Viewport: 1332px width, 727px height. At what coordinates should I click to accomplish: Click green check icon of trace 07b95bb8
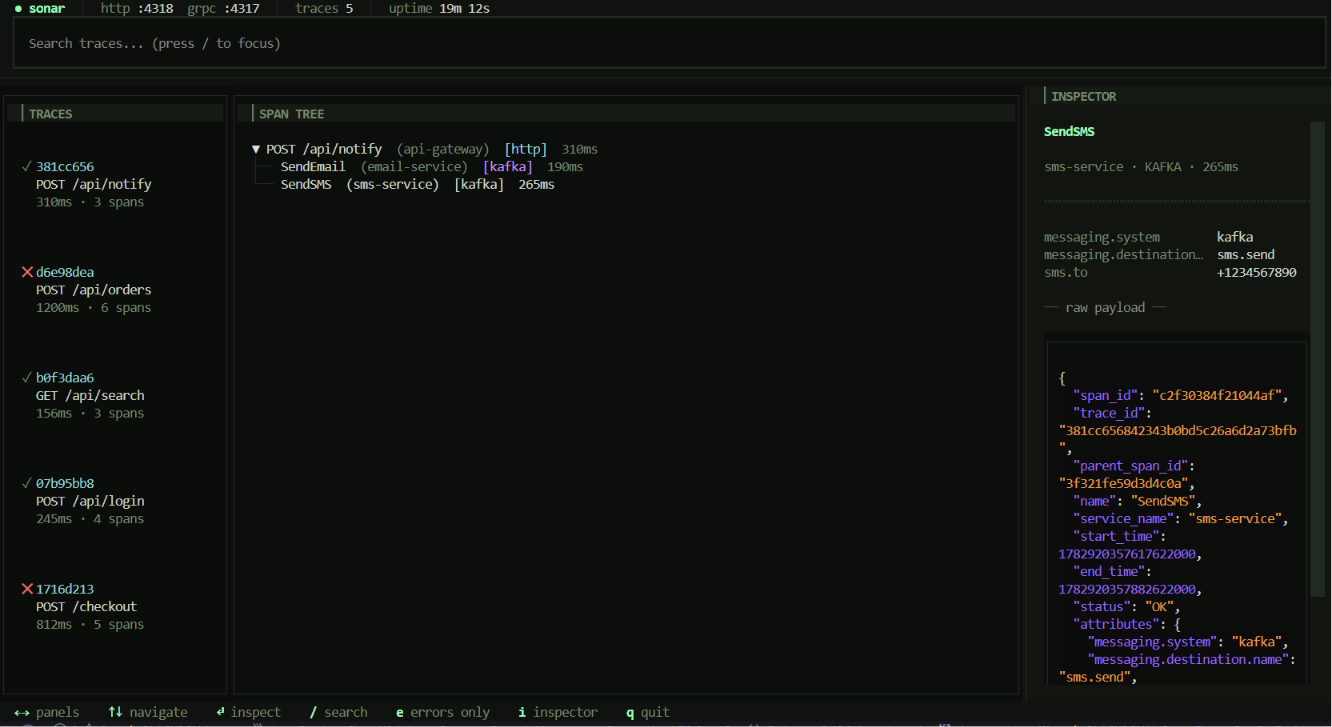point(27,483)
